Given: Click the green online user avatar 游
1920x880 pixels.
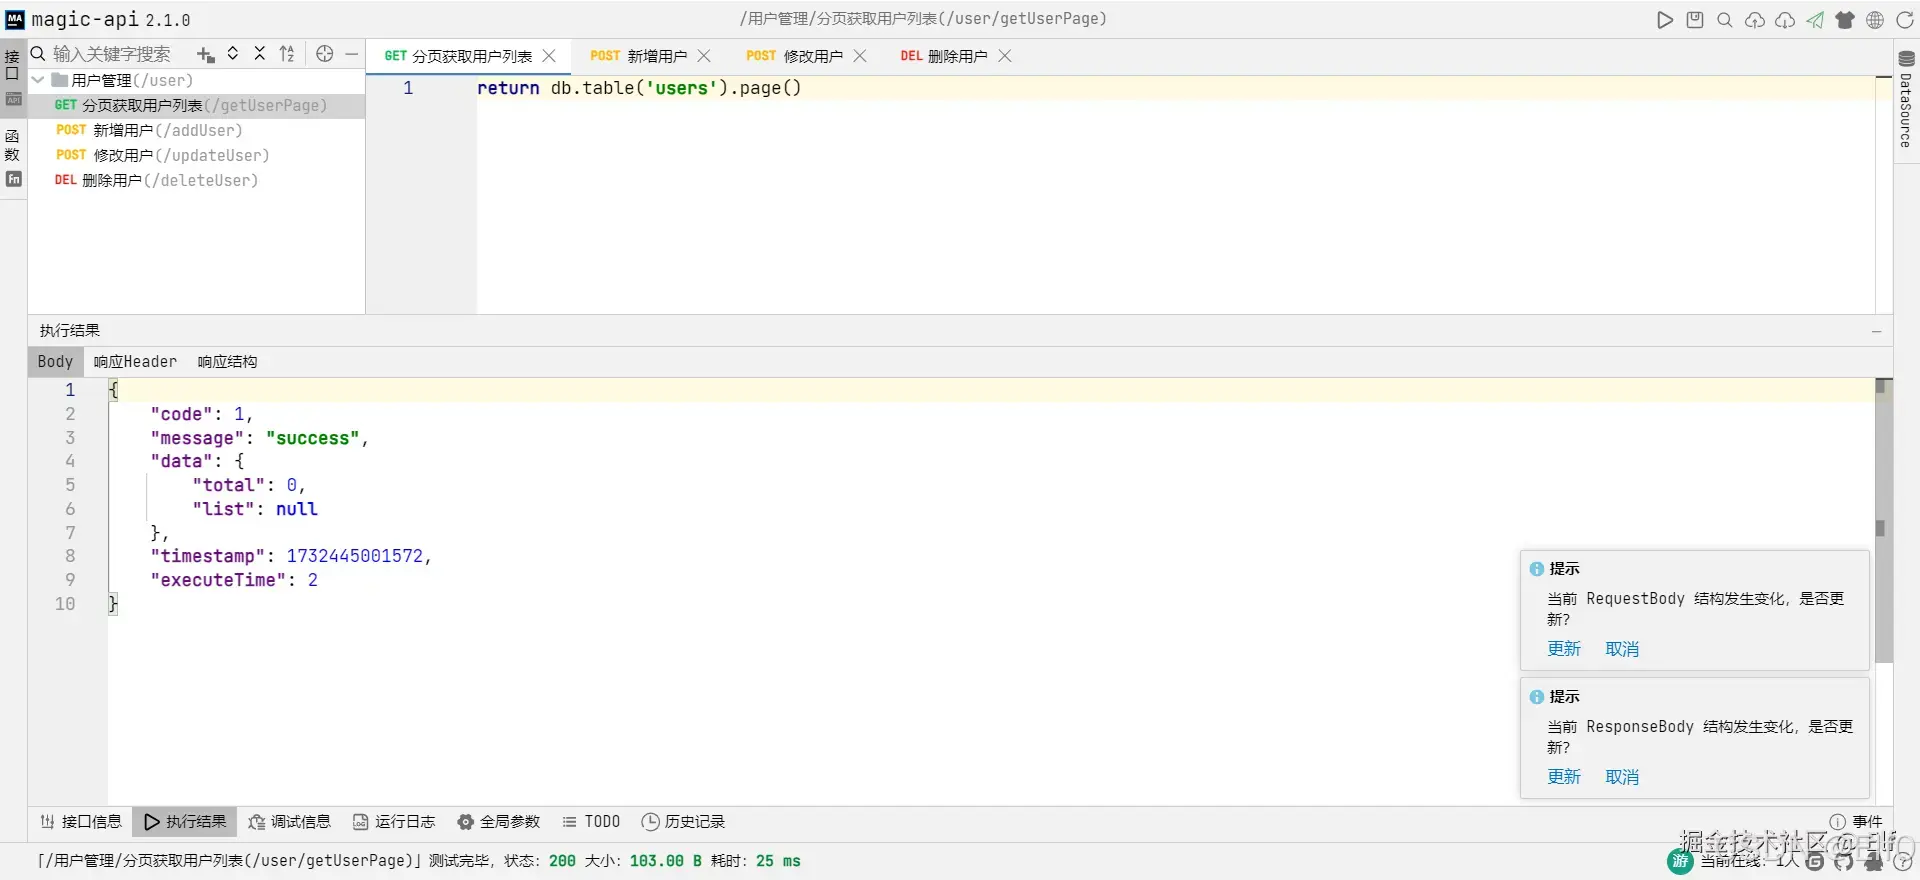Looking at the screenshot, I should click(1680, 861).
